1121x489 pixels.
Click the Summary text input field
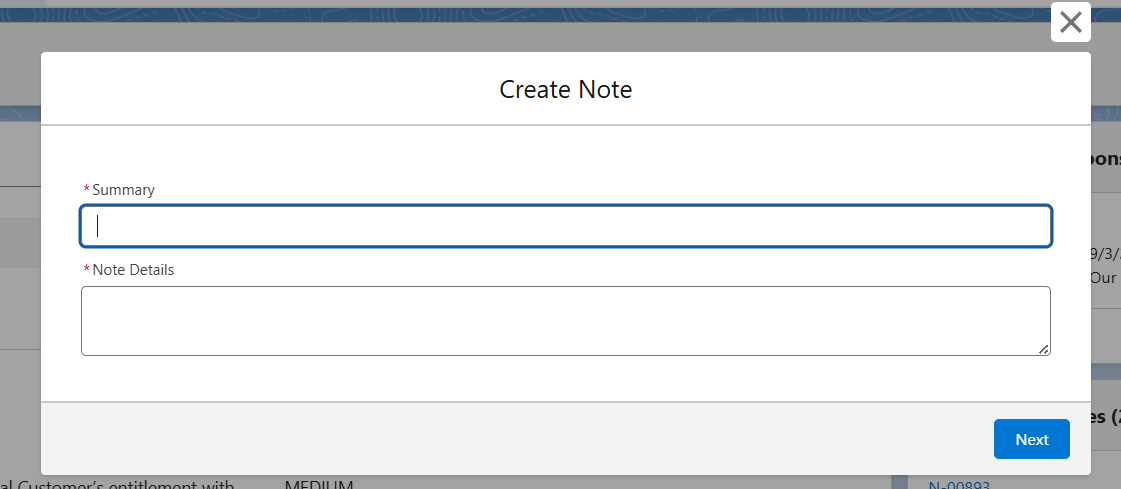[565, 226]
